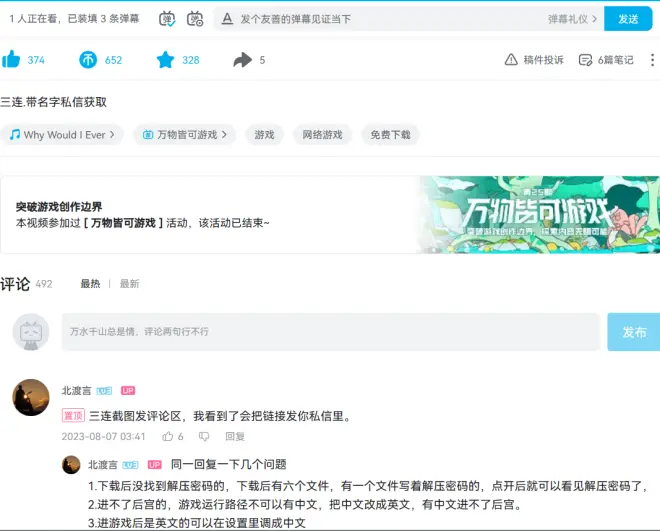Toggle the danmaku display switch
Image resolution: width=660 pixels, height=531 pixels.
click(x=167, y=18)
